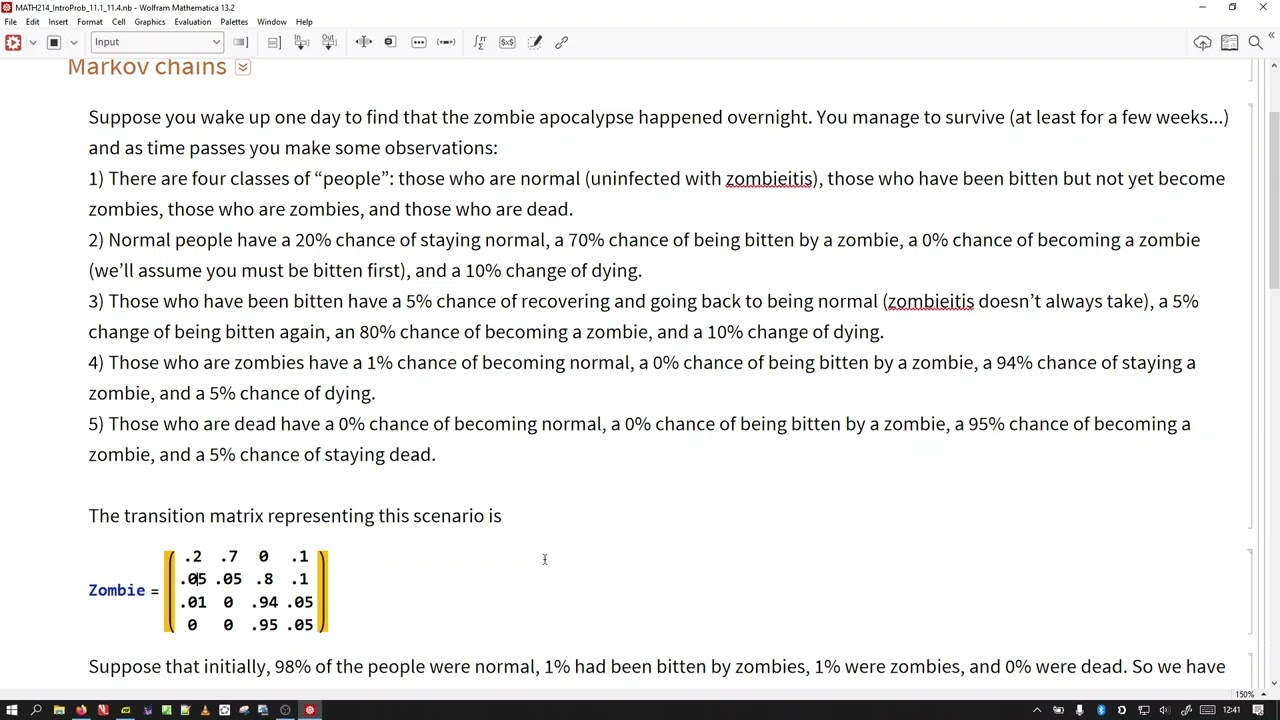Click the Mathematica taskbar icon
1280x720 pixels.
(x=310, y=710)
